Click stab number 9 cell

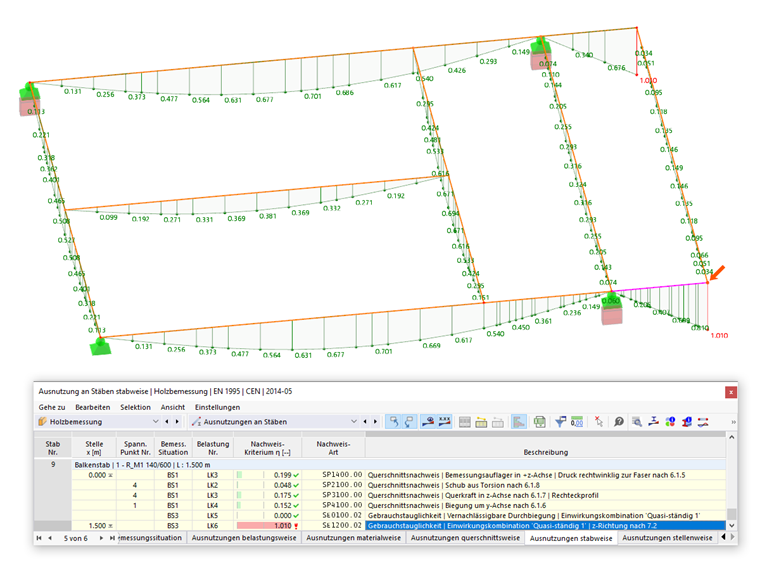[x=53, y=465]
